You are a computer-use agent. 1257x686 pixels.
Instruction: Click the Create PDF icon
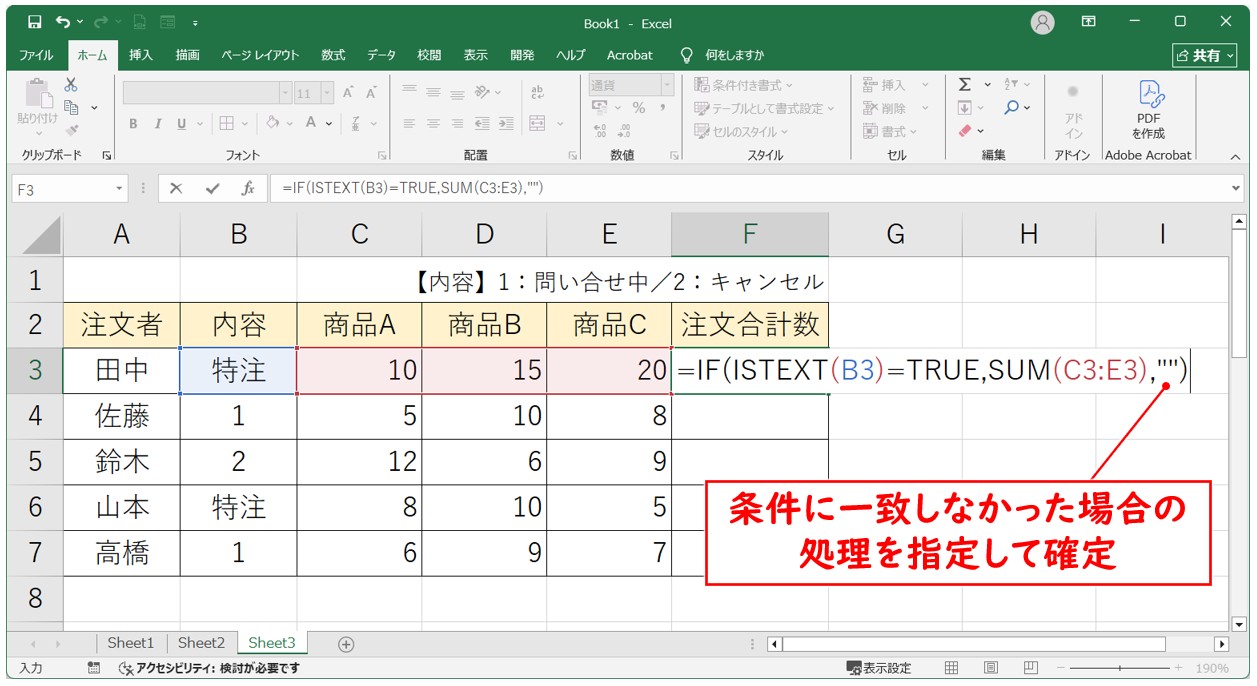(x=1148, y=108)
